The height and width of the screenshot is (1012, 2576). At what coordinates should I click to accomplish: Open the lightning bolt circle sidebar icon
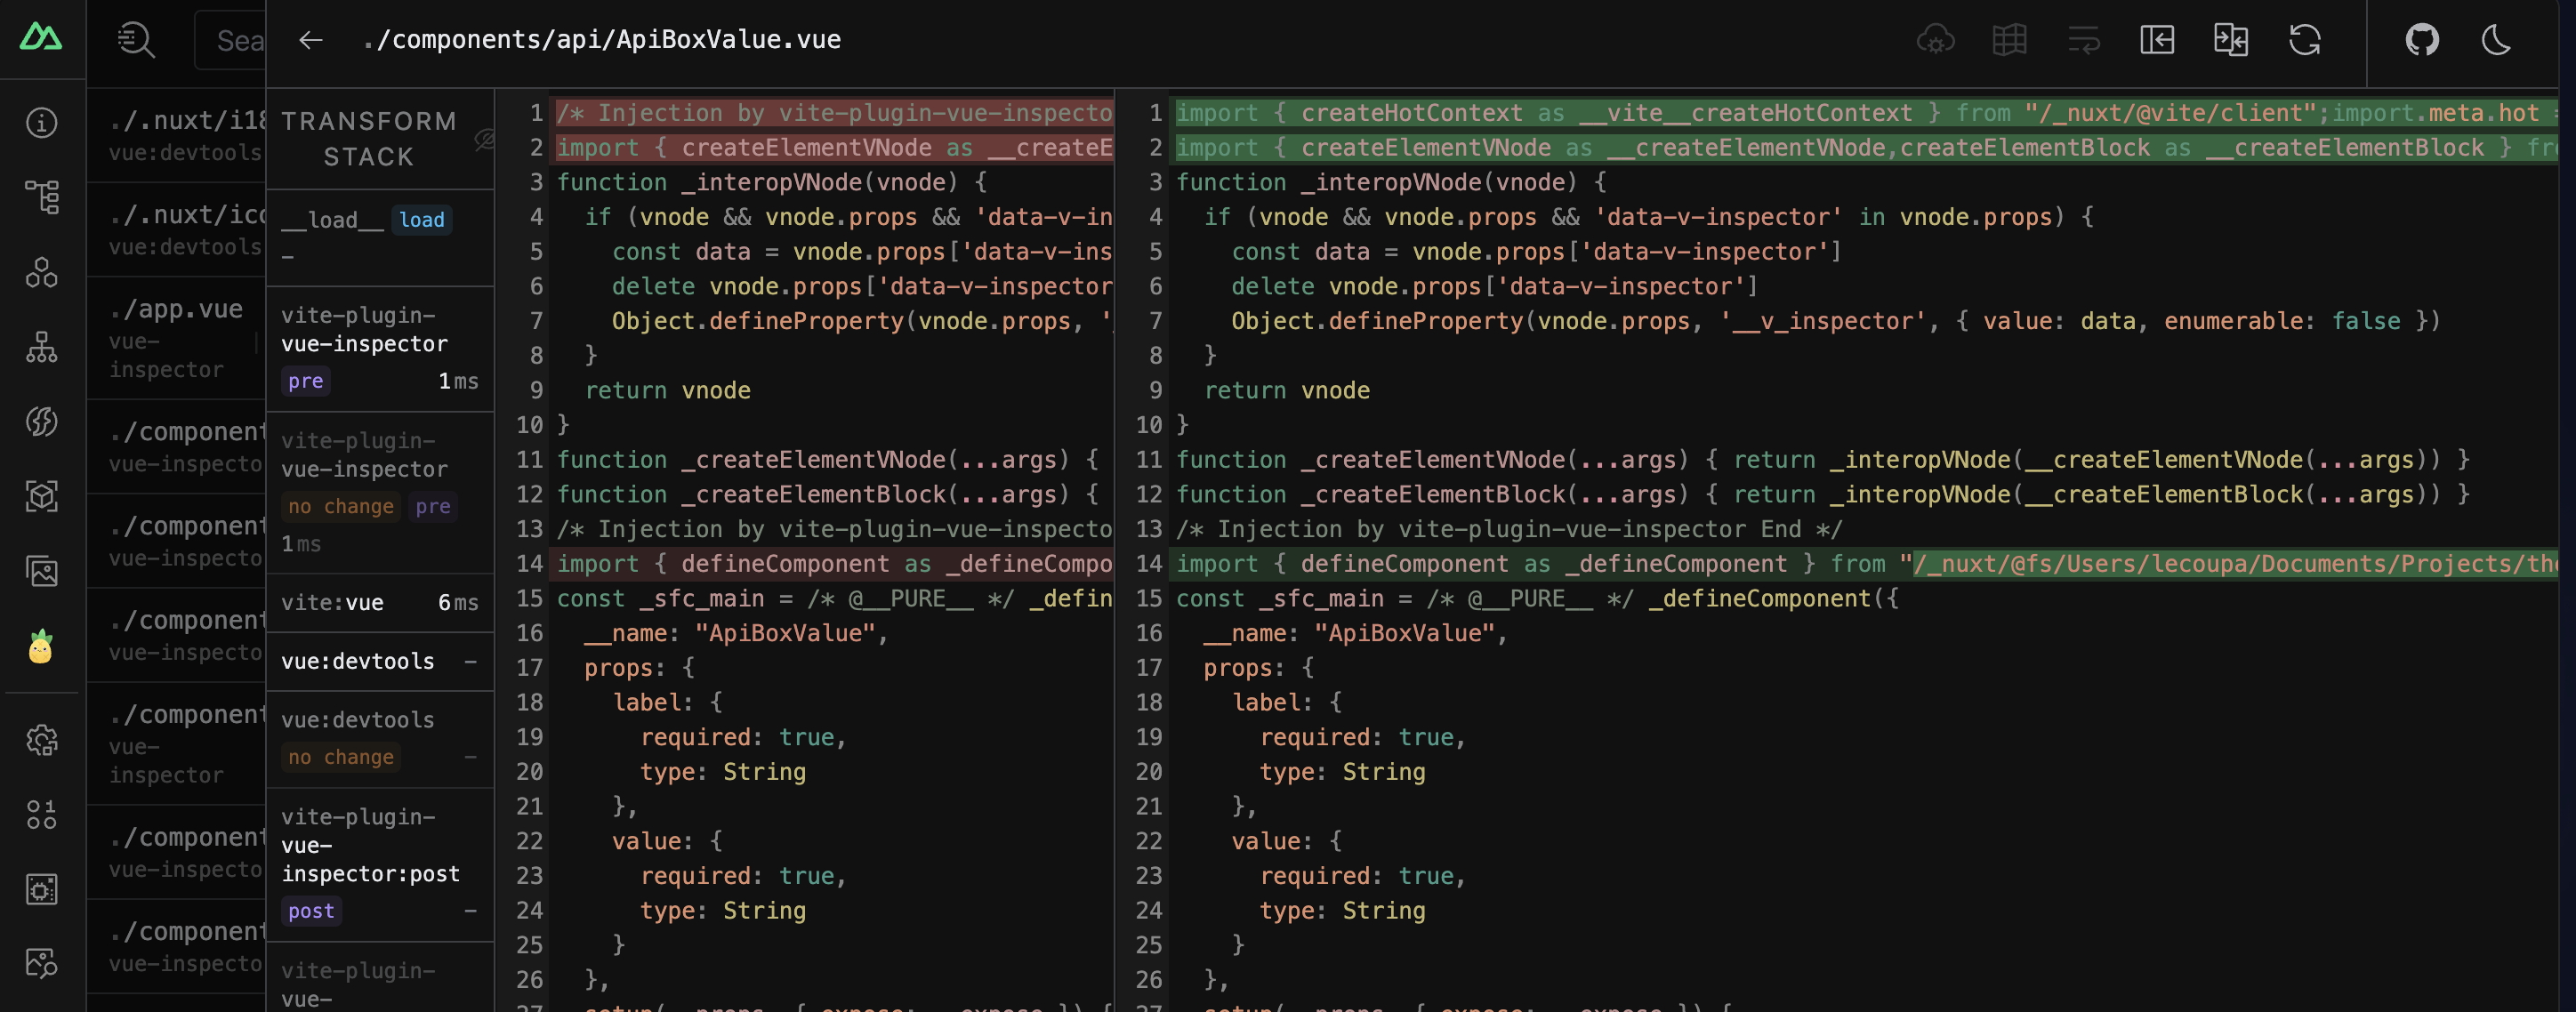point(41,422)
